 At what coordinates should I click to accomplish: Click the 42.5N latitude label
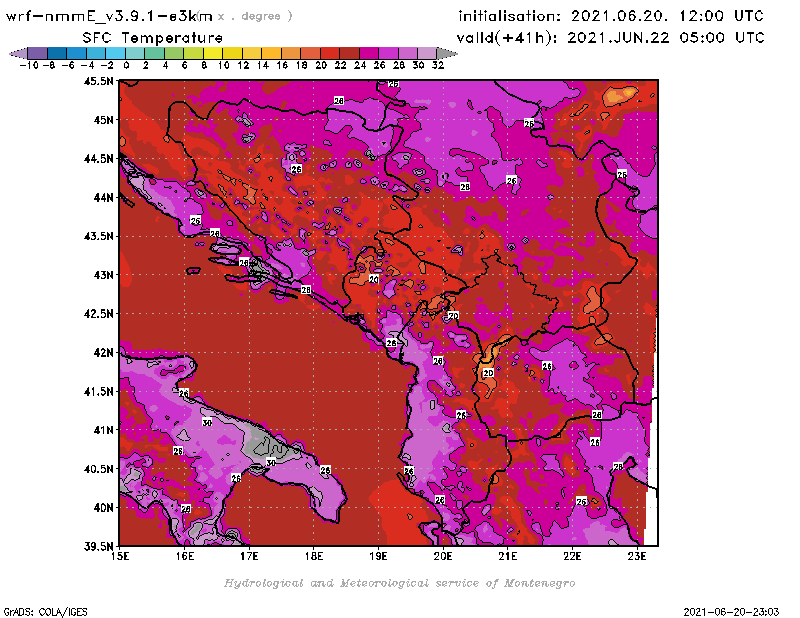[98, 314]
